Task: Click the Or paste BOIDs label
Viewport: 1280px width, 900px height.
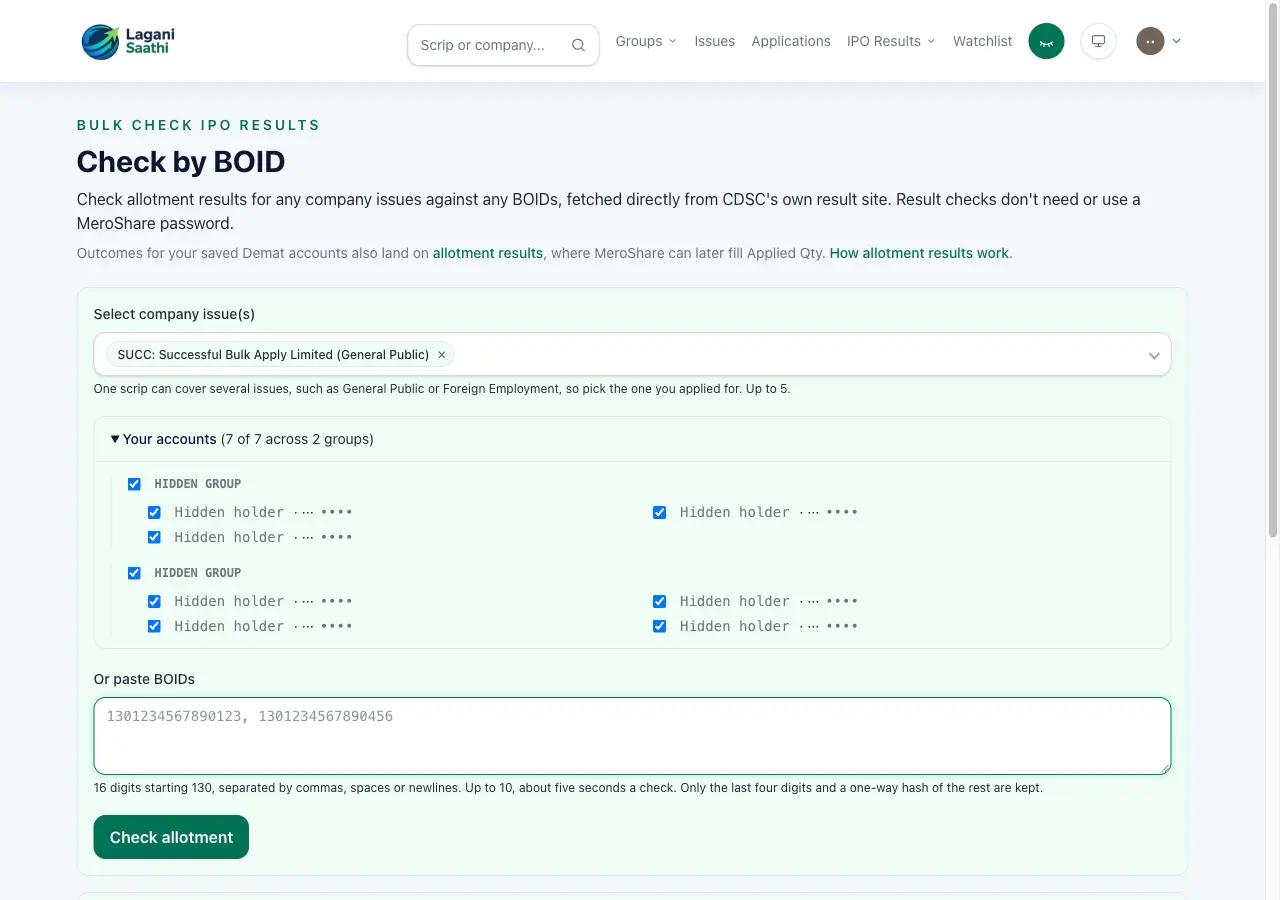Action: point(144,679)
